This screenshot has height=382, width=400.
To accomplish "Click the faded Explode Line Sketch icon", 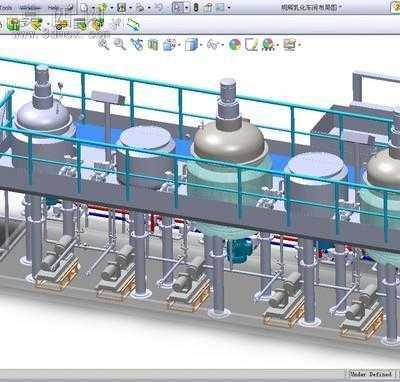I will 116,24.
